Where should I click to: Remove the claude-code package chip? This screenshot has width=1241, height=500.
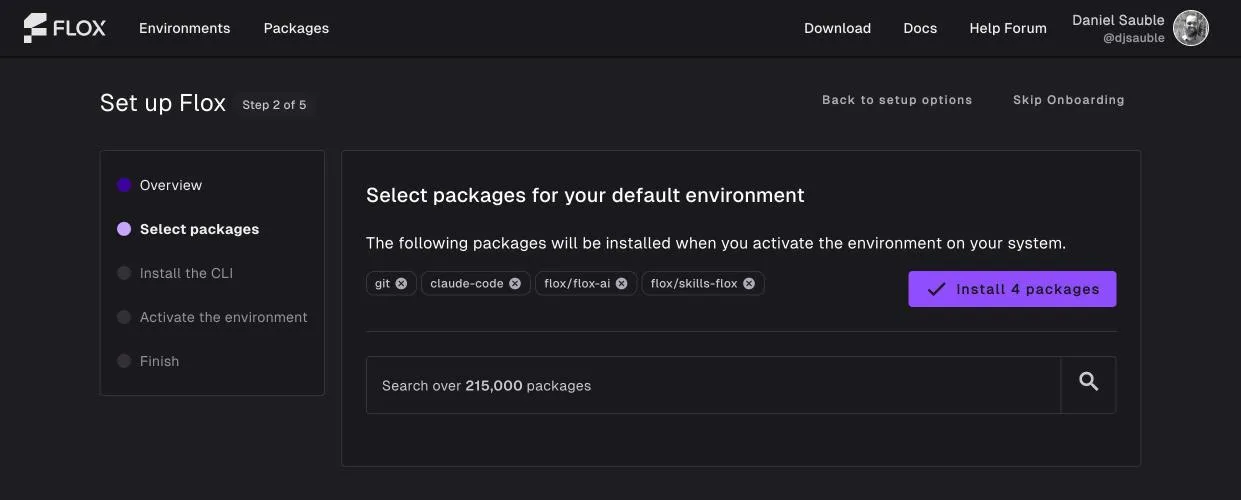point(515,284)
